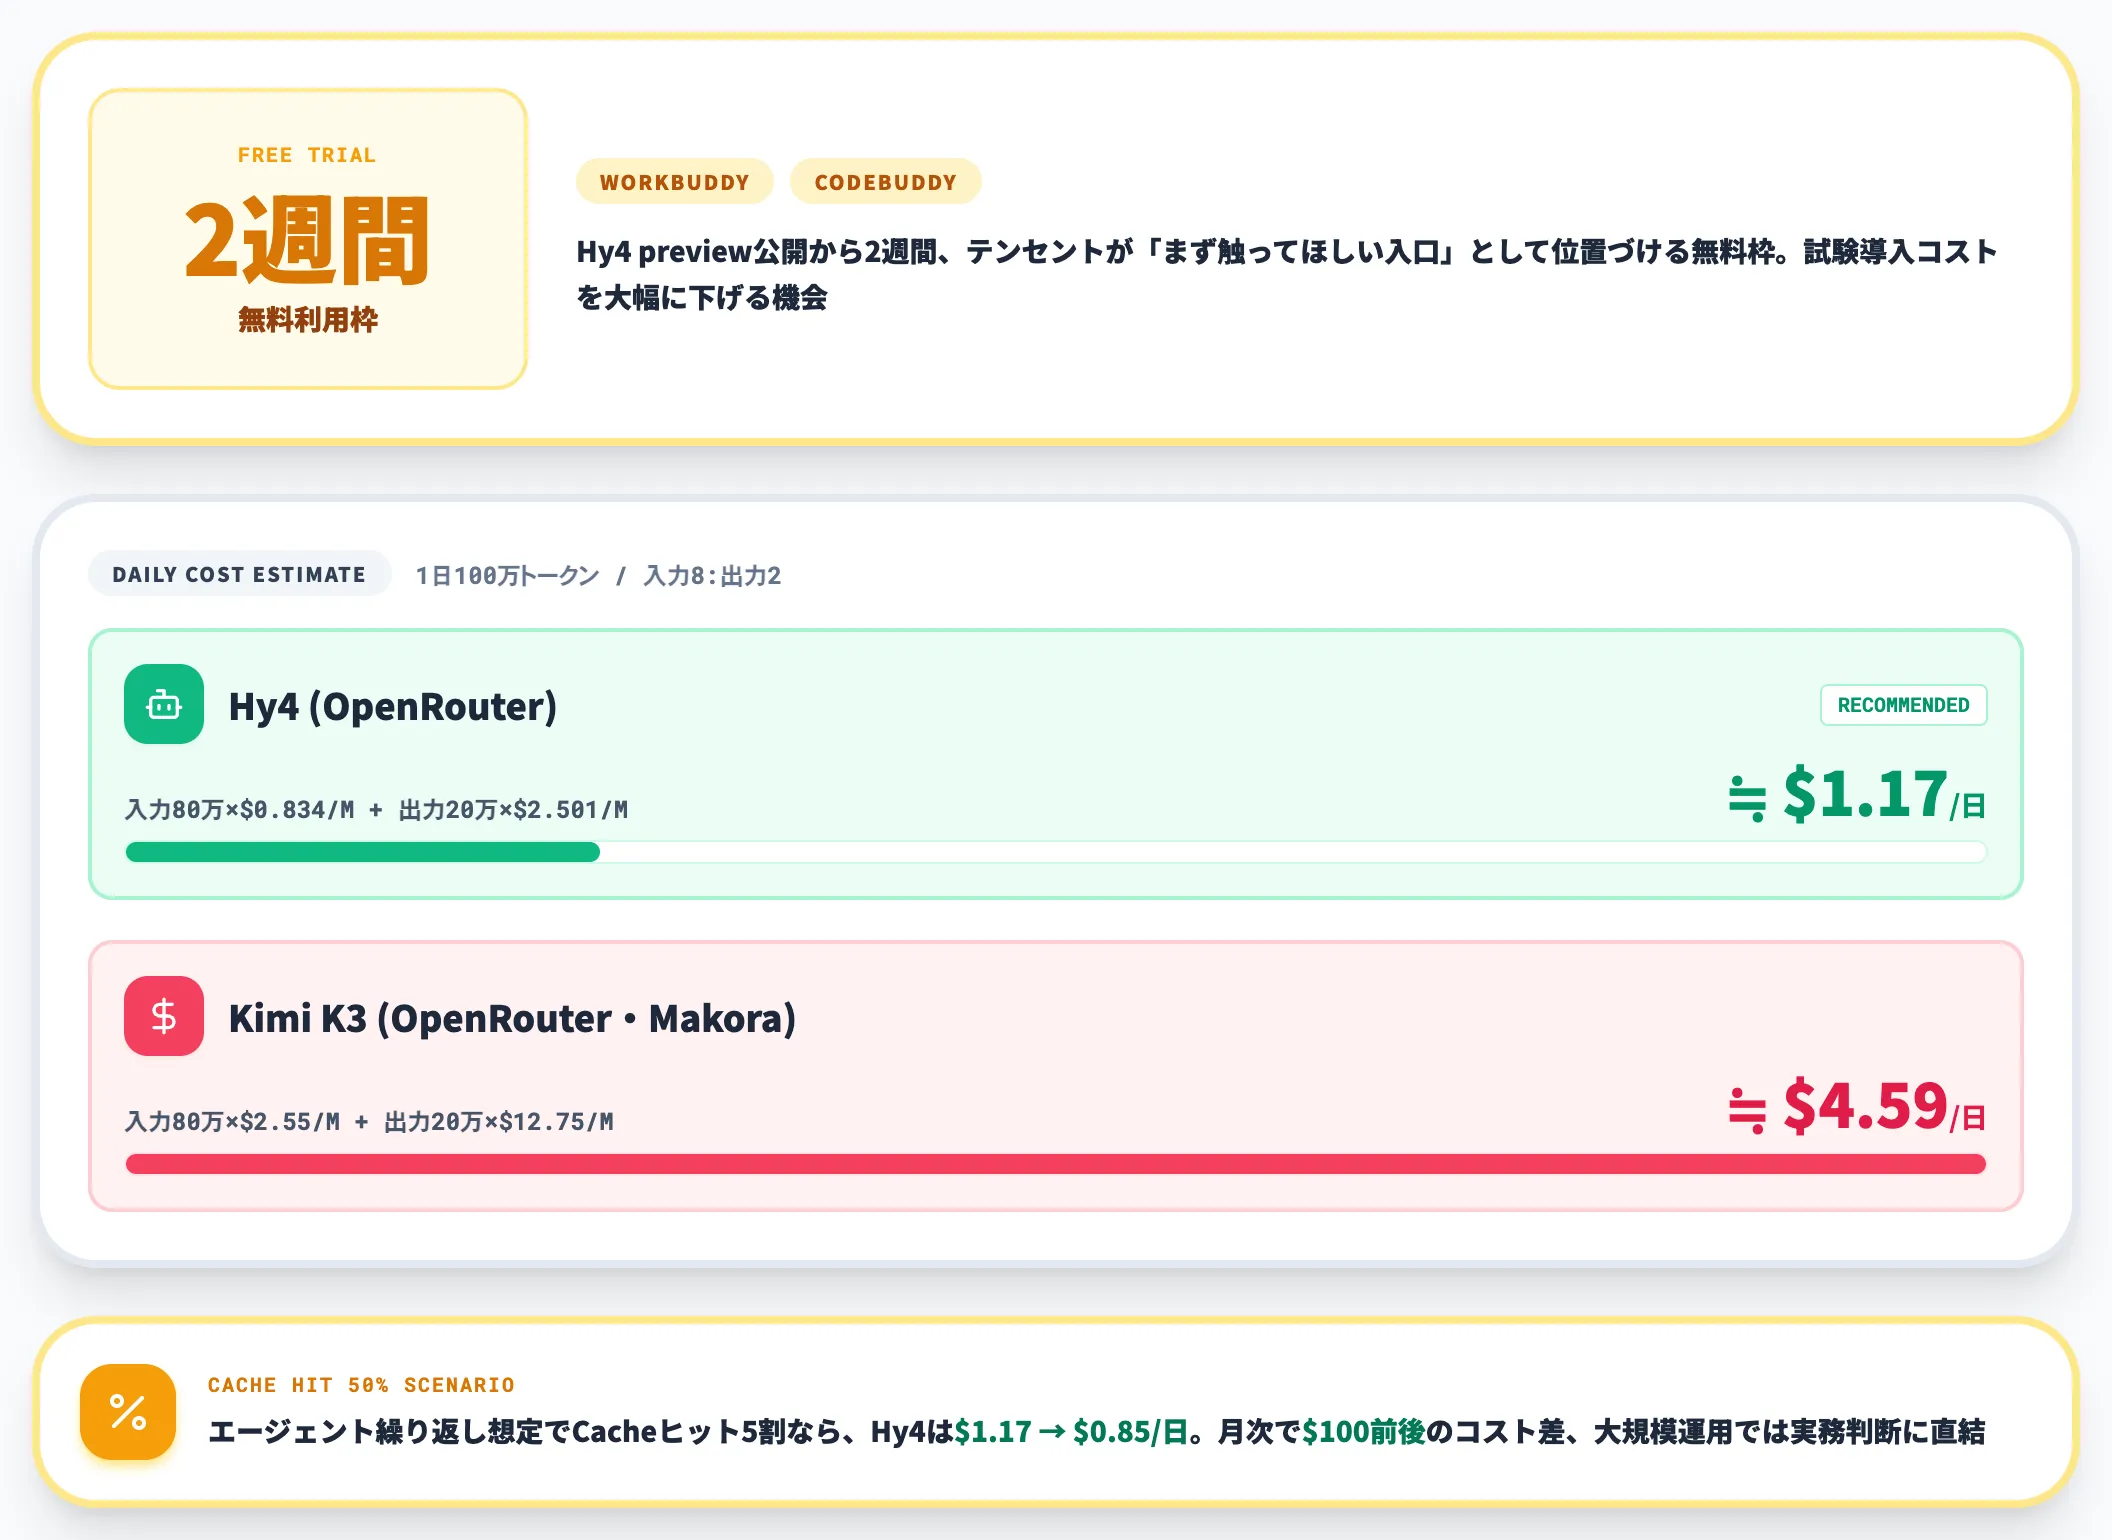Image resolution: width=2112 pixels, height=1540 pixels.
Task: Click the text 1日100万トークン / 入力8:出力2
Action: [598, 575]
